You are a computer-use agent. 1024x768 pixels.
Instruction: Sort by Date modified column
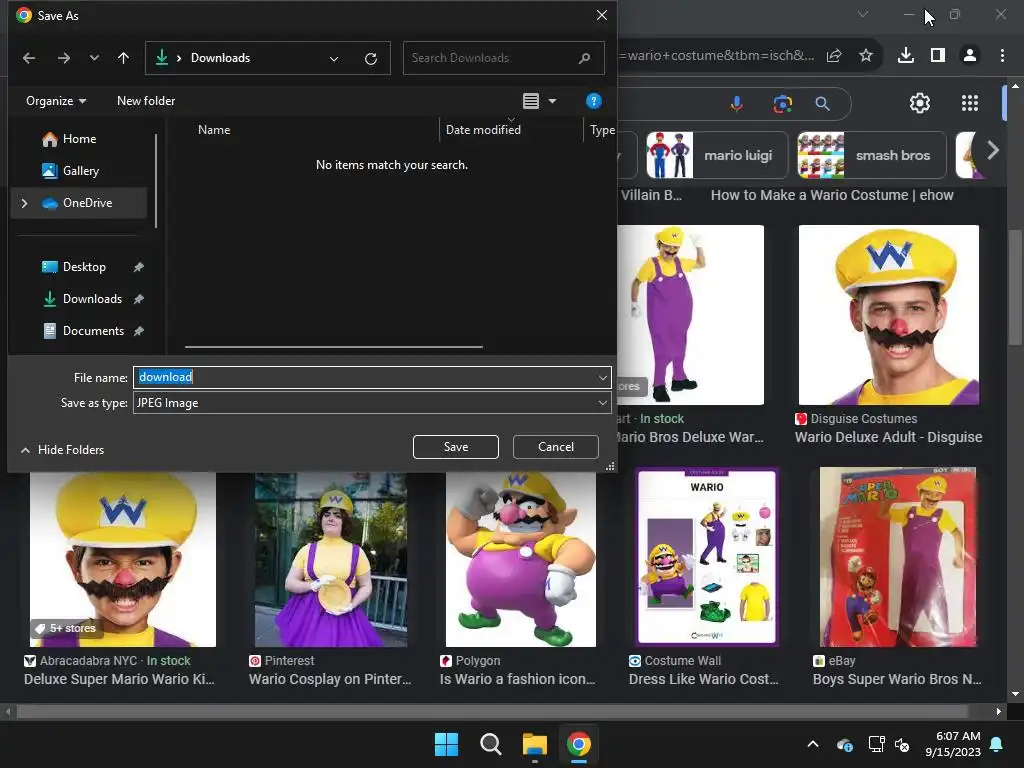click(483, 129)
